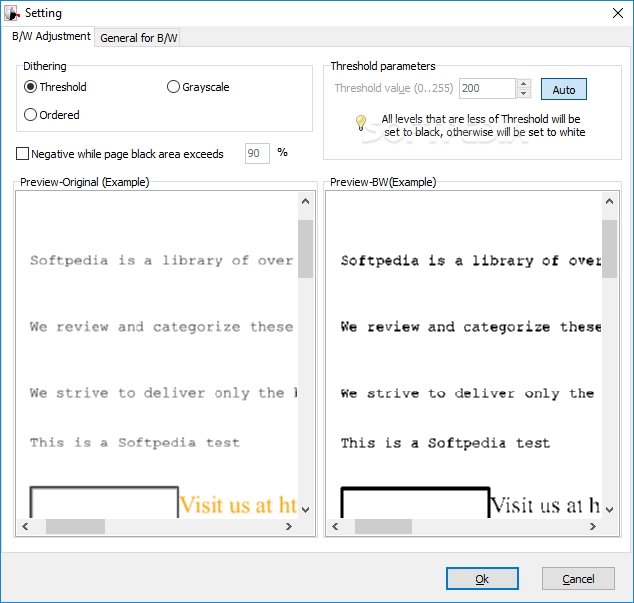
Task: Click left arrow in Preview-Original horizontal scrollbar
Action: click(25, 526)
